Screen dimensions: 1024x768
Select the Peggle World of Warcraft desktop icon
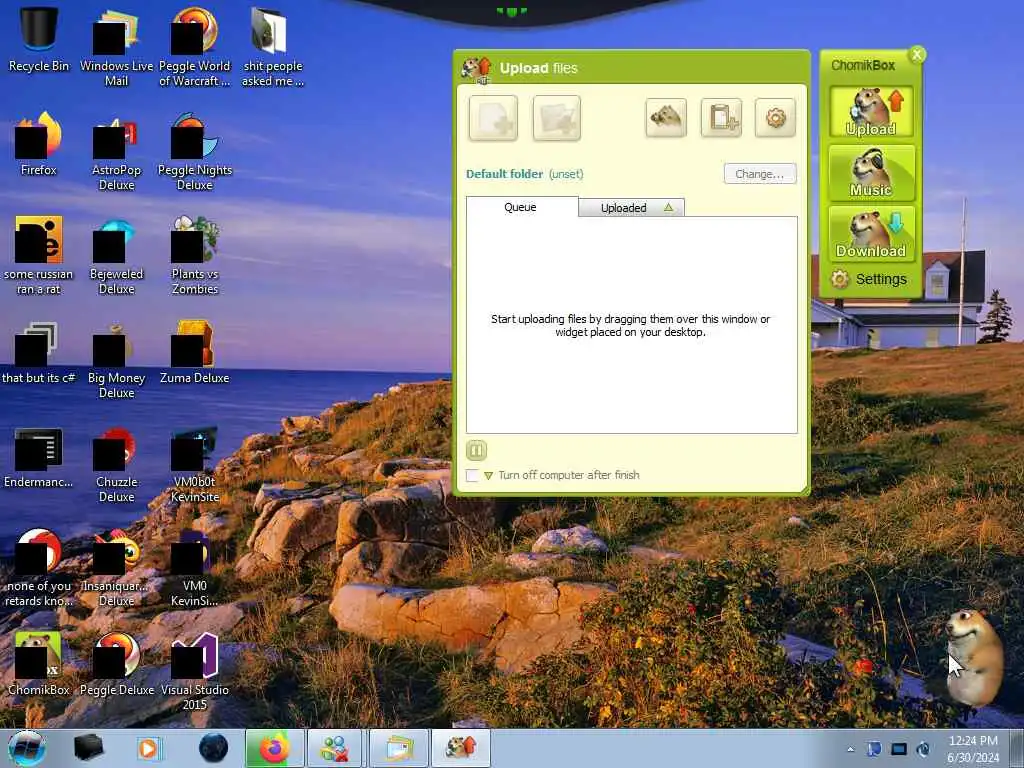tap(195, 46)
